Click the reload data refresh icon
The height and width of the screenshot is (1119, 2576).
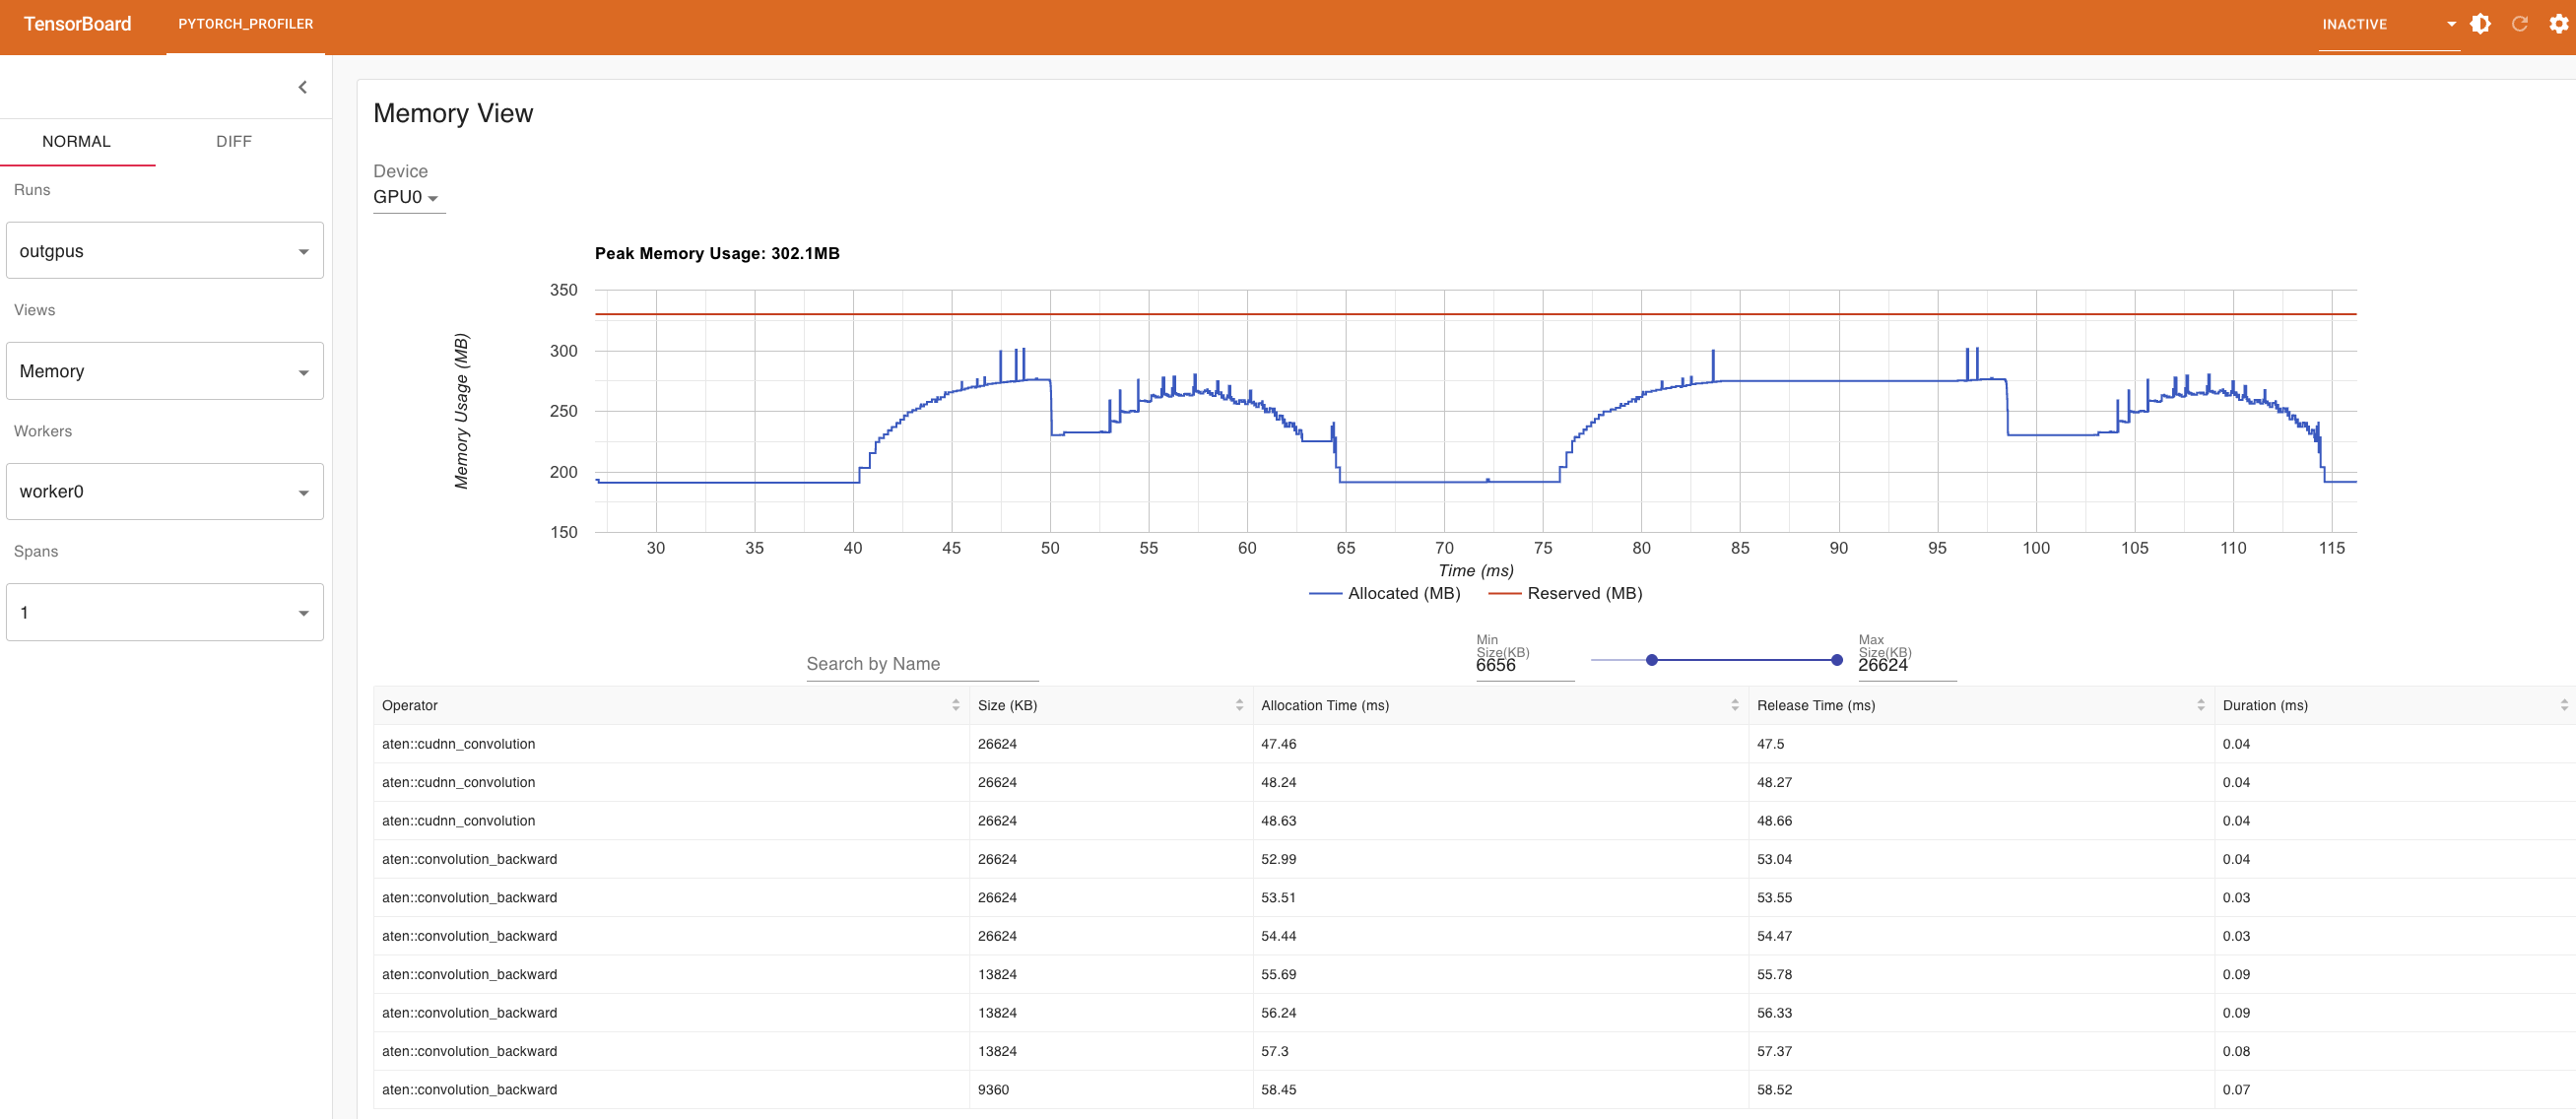click(x=2520, y=24)
